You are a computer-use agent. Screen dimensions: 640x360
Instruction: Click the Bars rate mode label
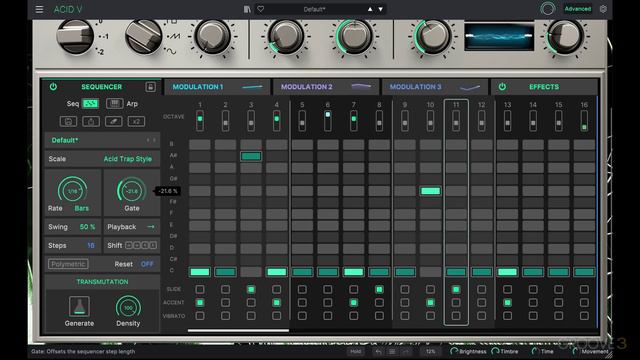(82, 208)
